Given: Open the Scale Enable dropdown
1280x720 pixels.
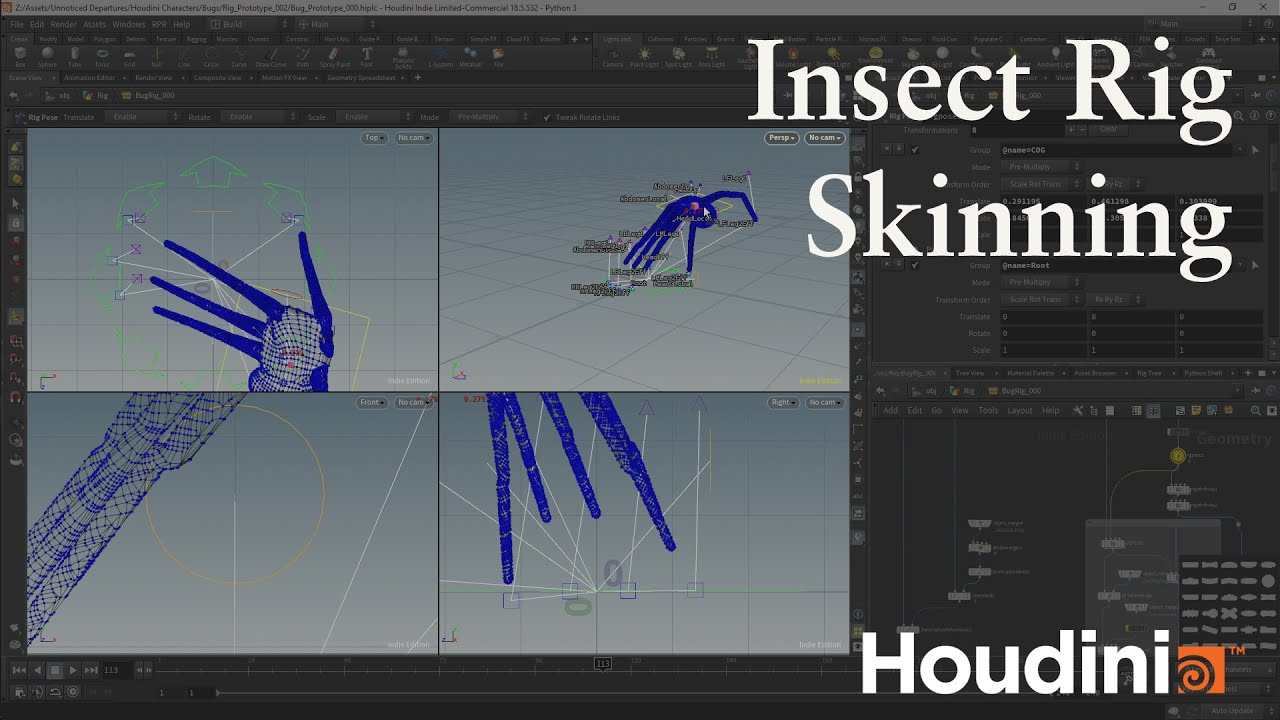Looking at the screenshot, I should tap(373, 117).
